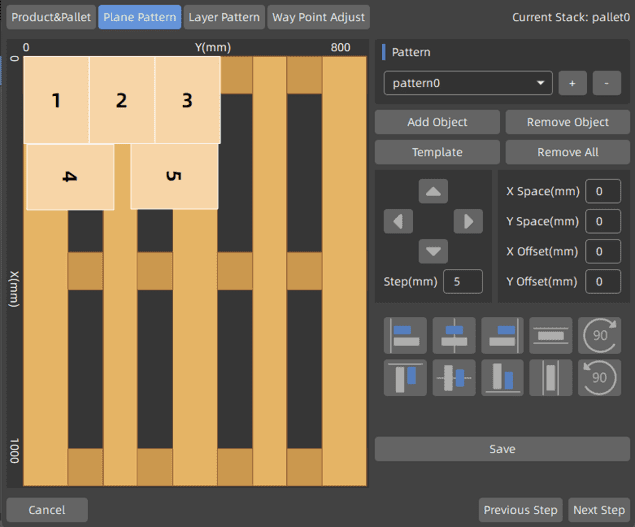
Task: Select box 5 on the pallet
Action: [174, 176]
